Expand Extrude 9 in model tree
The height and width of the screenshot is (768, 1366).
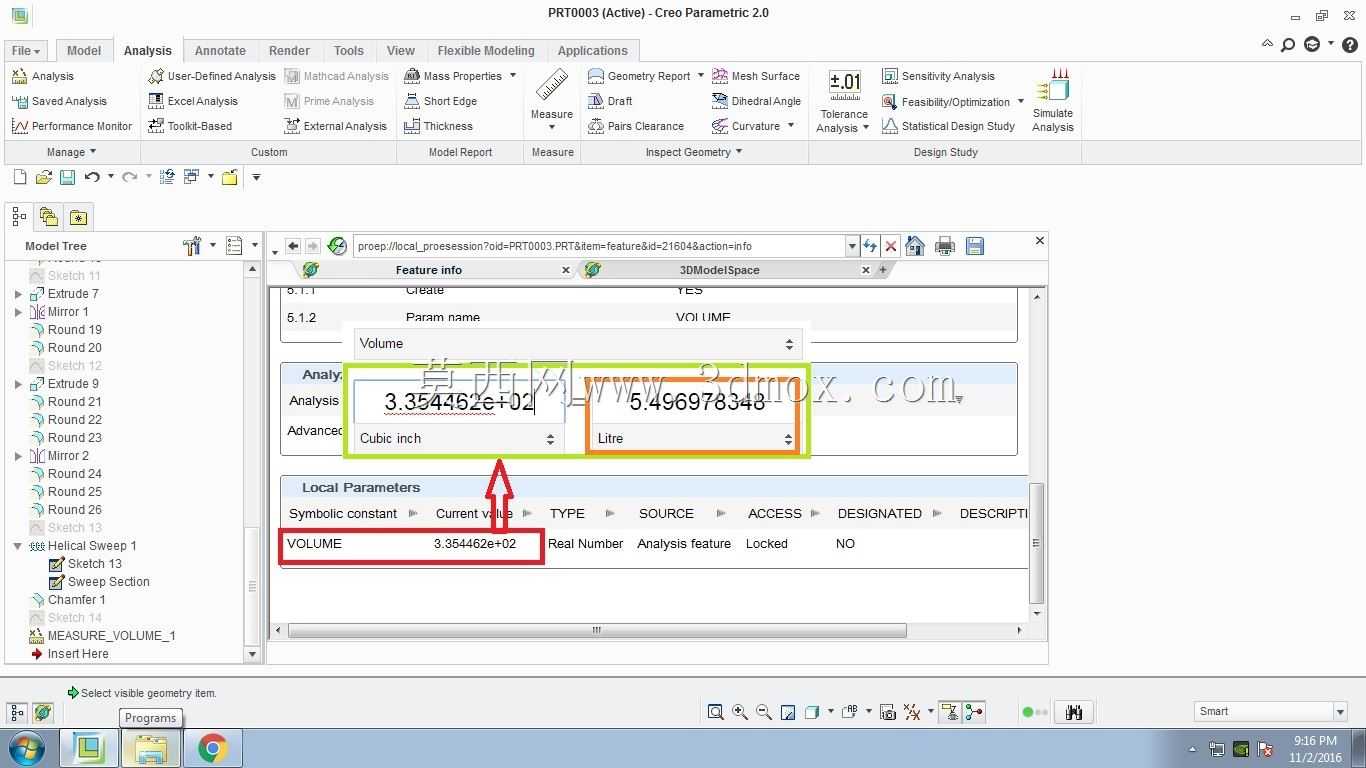point(18,384)
